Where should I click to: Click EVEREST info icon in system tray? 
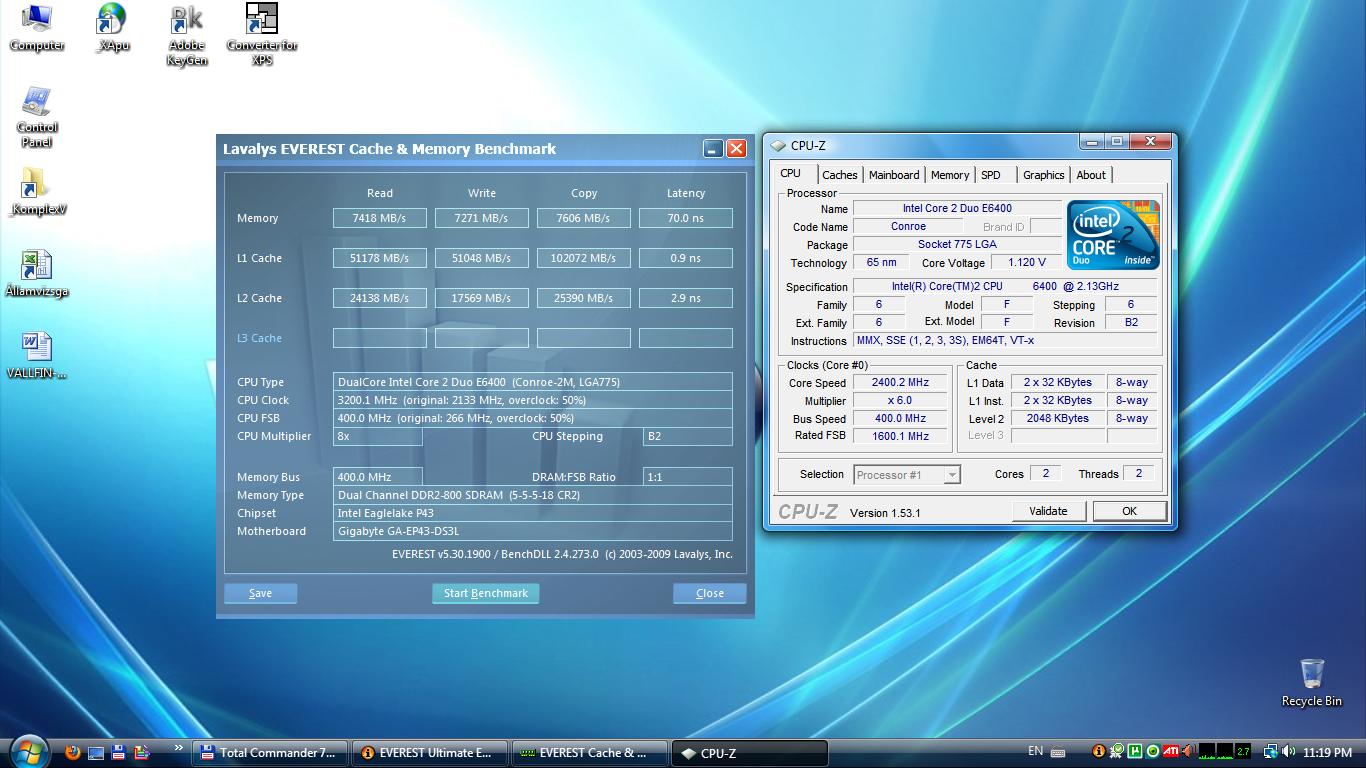pyautogui.click(x=1099, y=751)
